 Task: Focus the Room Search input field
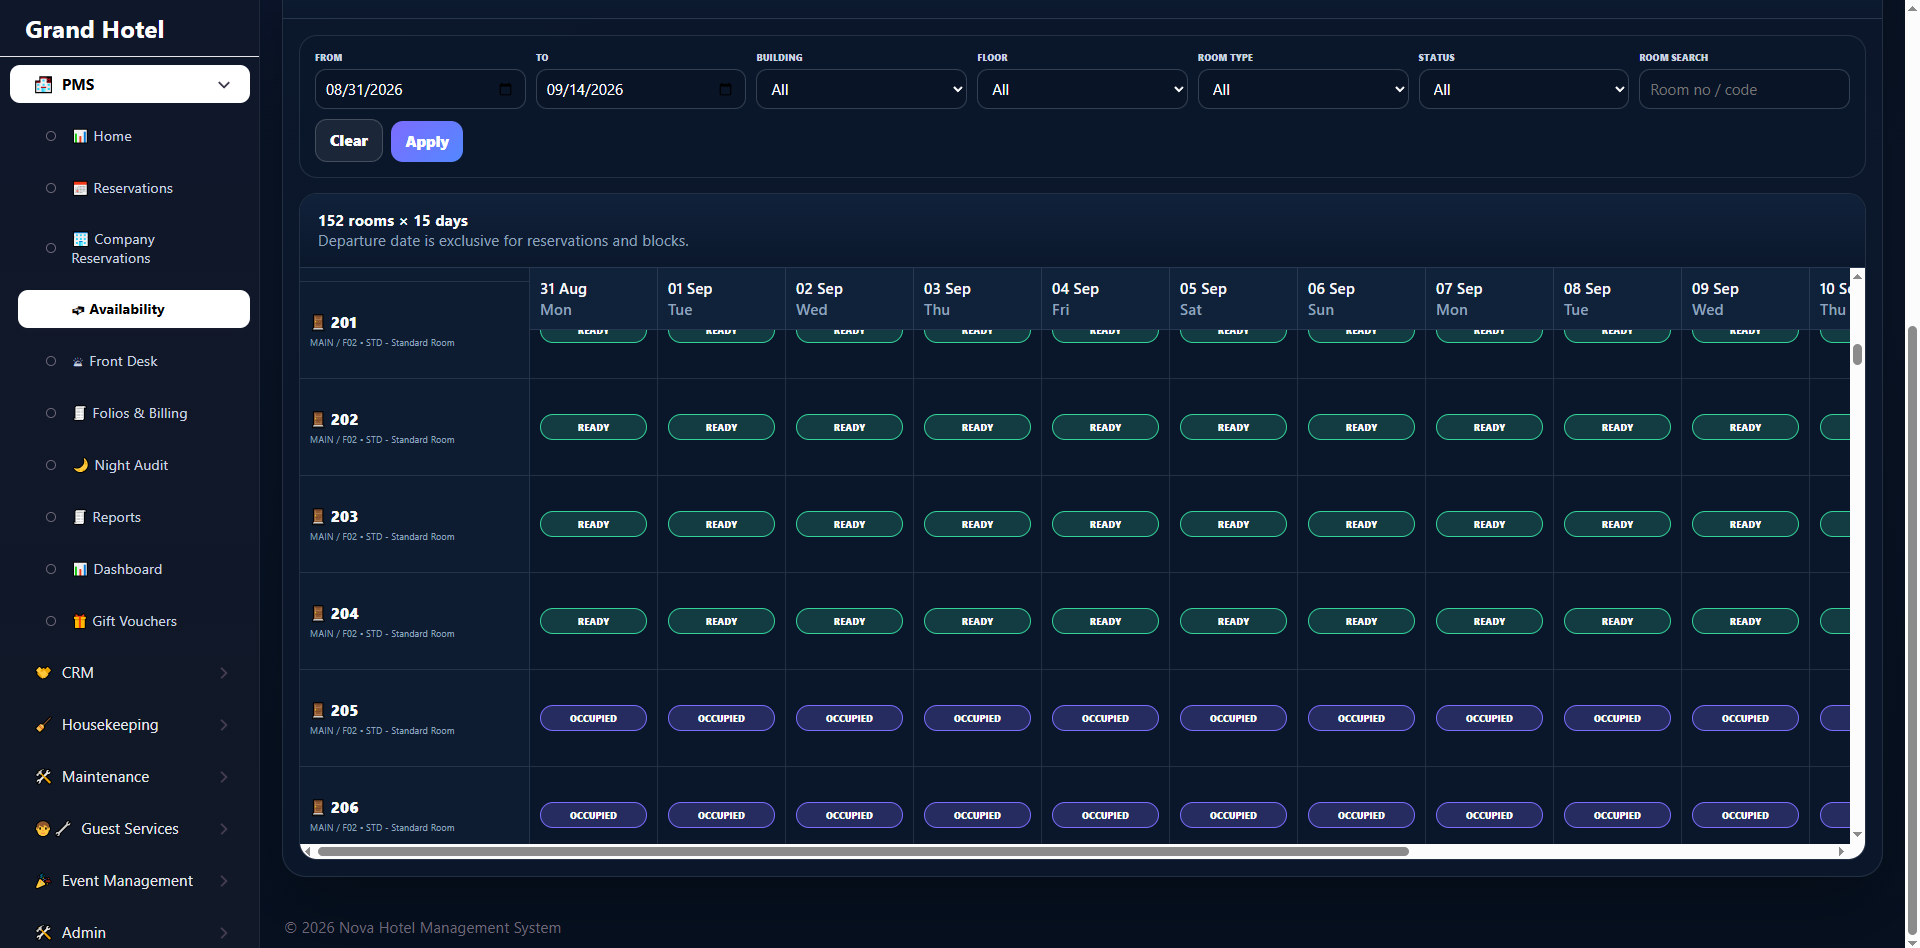(x=1744, y=90)
